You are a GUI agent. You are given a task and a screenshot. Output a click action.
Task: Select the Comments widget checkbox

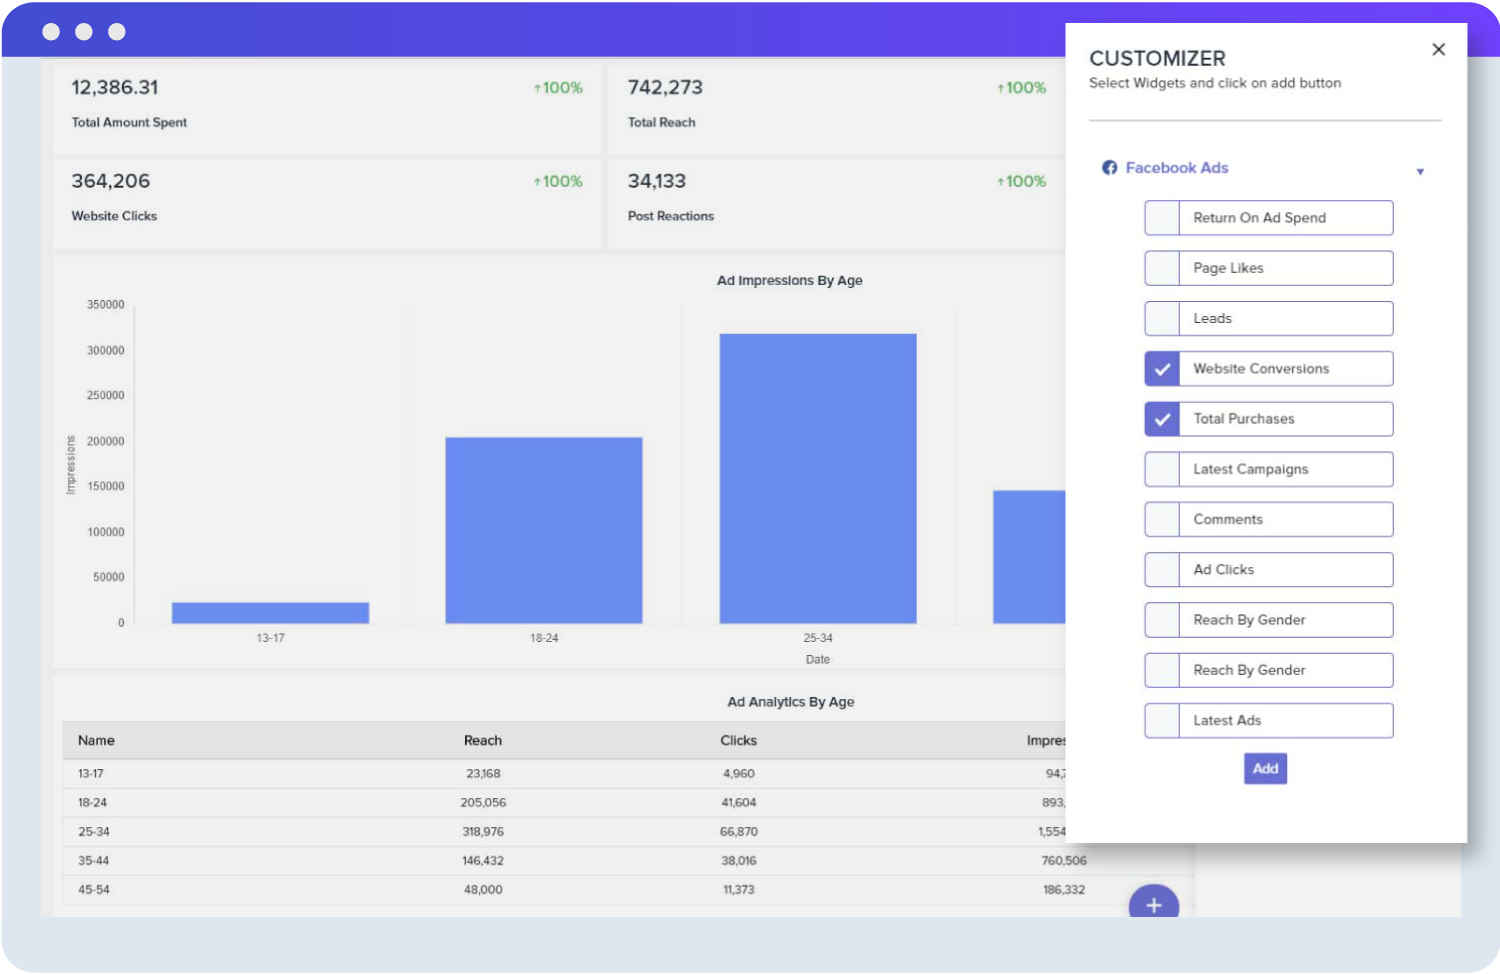tap(1162, 519)
